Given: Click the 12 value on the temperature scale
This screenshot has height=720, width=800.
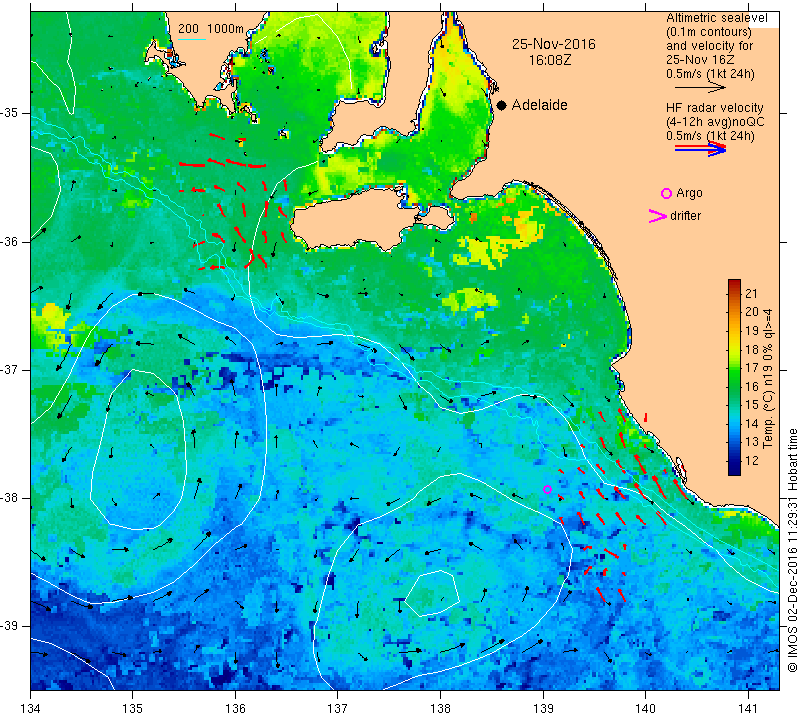Looking at the screenshot, I should pyautogui.click(x=752, y=461).
